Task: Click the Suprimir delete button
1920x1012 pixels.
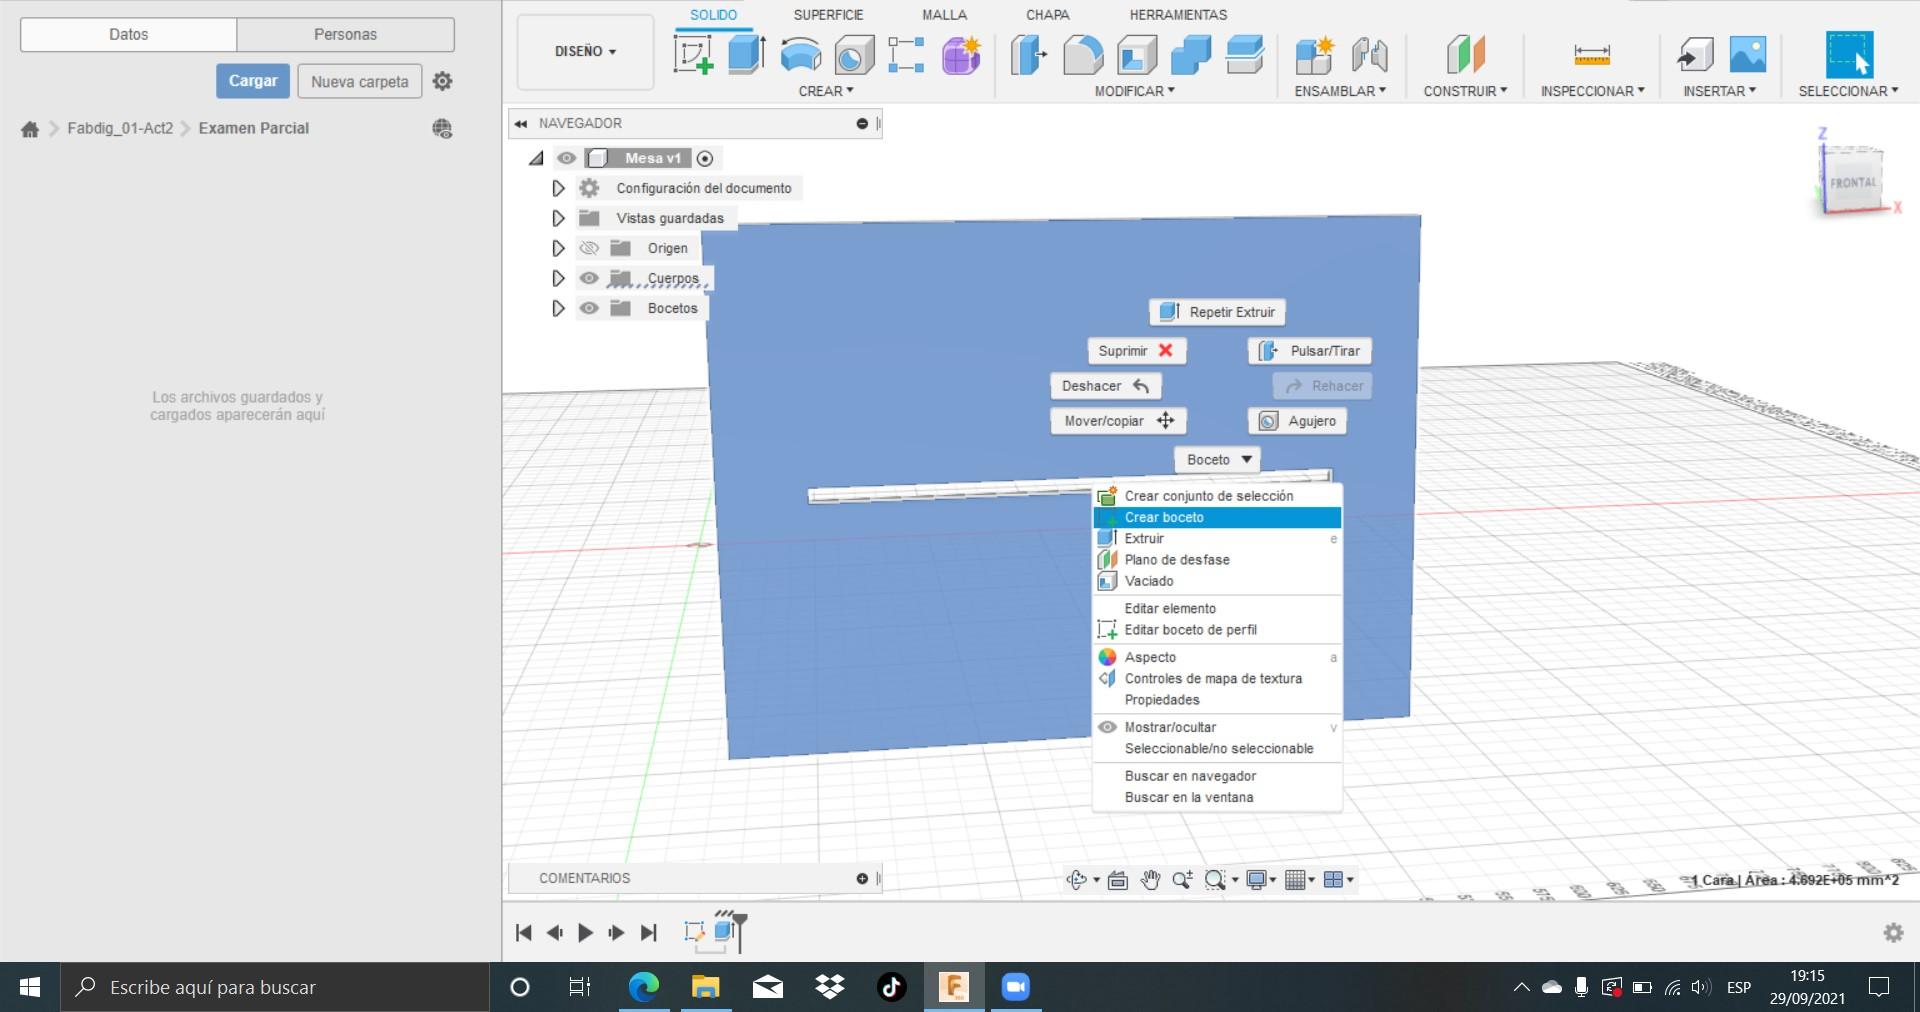Action: tap(1136, 351)
